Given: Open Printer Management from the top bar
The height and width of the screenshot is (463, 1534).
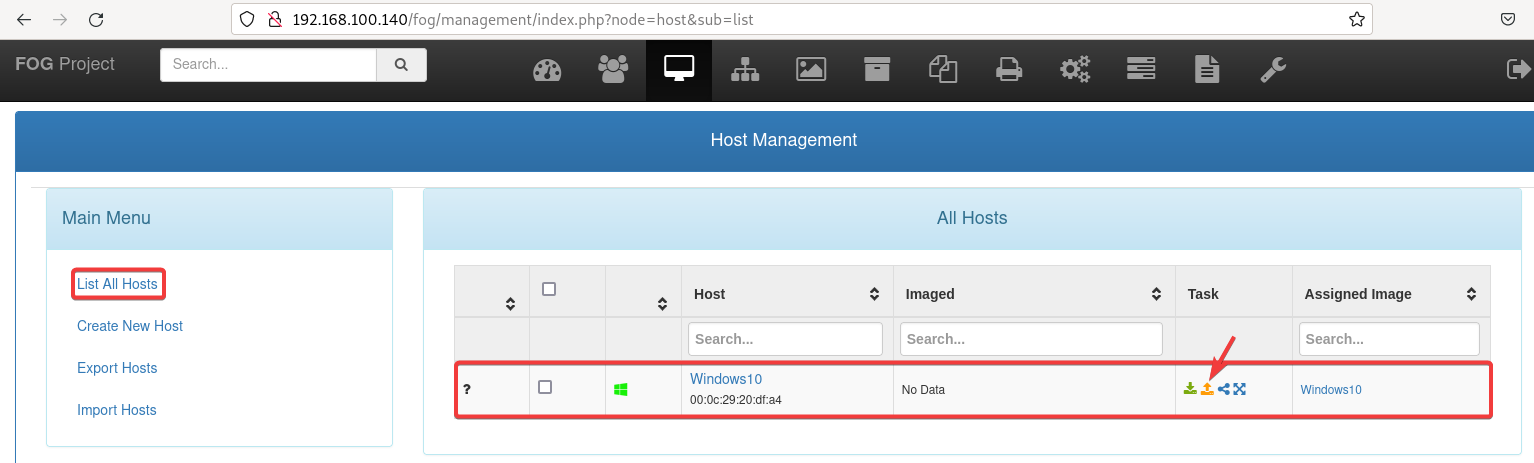Looking at the screenshot, I should click(1008, 69).
